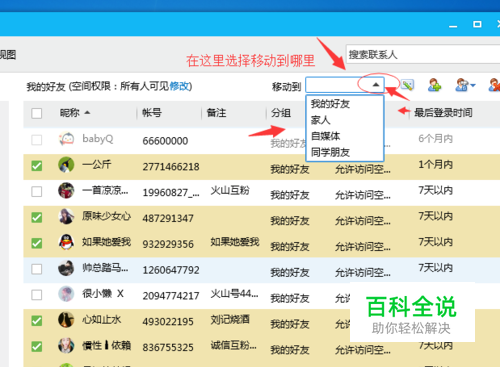
Task: Click account number 1260647792
Action: 171,270
